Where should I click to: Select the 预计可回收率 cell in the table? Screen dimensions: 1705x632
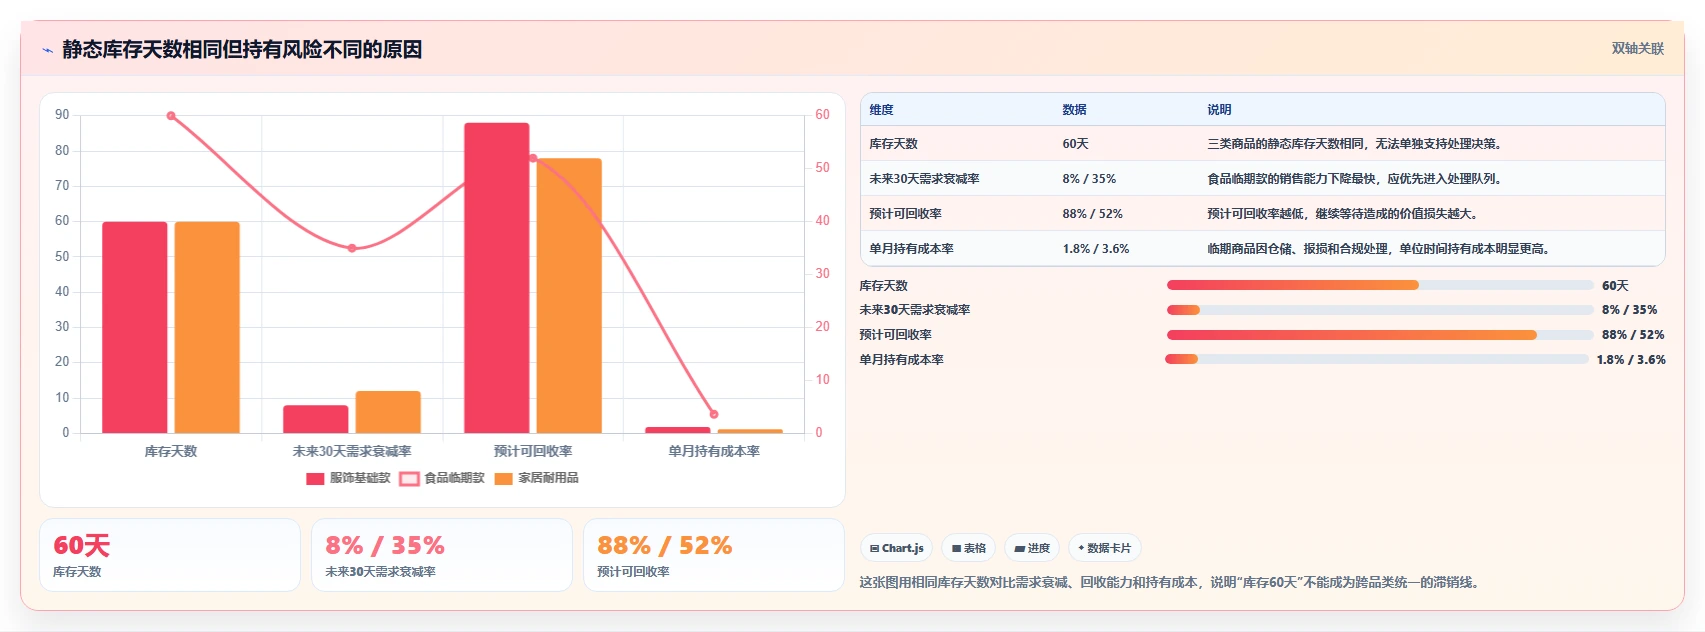[905, 214]
